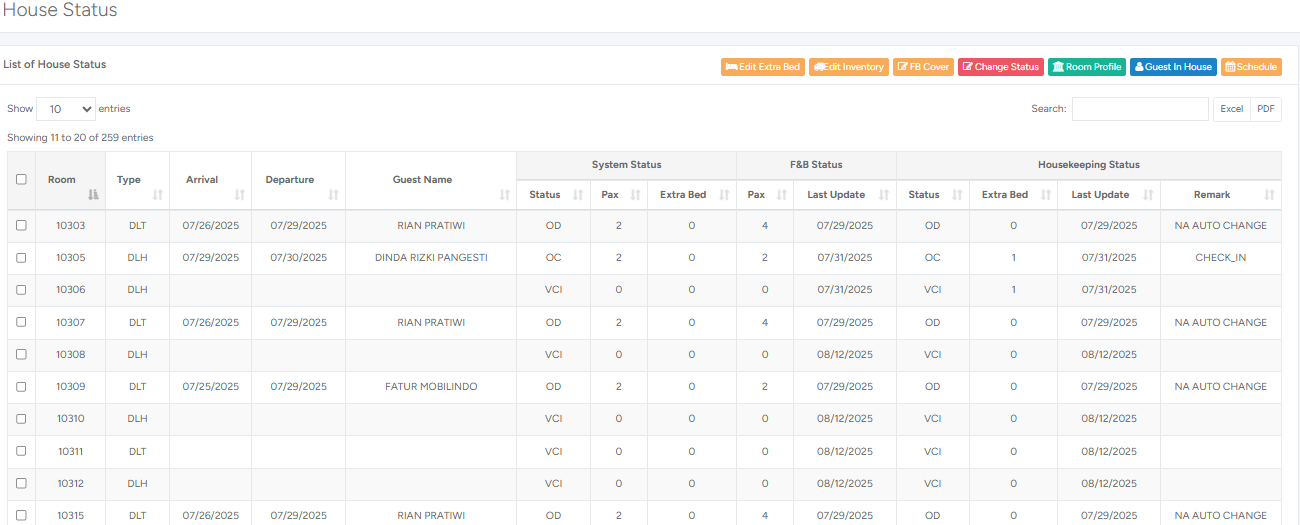Sort F&B Last Update column icon
1300x525 pixels.
coord(884,195)
